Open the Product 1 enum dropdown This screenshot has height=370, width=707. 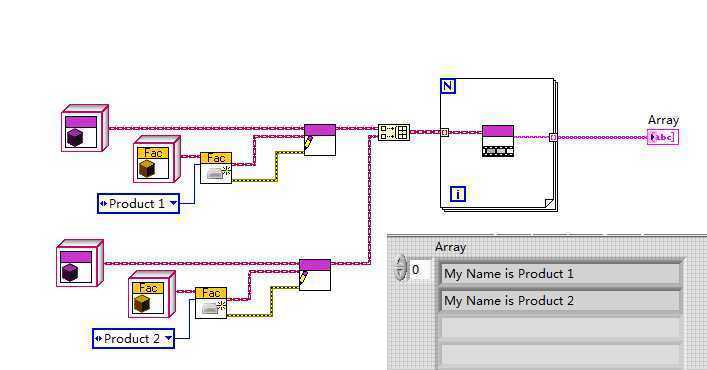click(x=173, y=203)
